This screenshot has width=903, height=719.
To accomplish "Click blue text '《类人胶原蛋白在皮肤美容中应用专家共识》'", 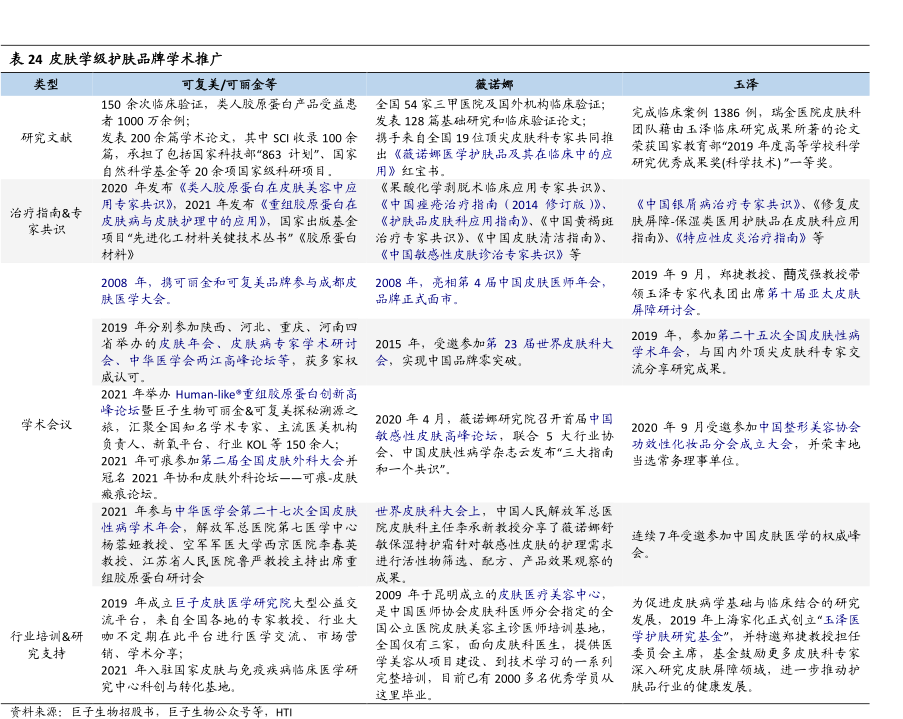I will click(x=229, y=196).
